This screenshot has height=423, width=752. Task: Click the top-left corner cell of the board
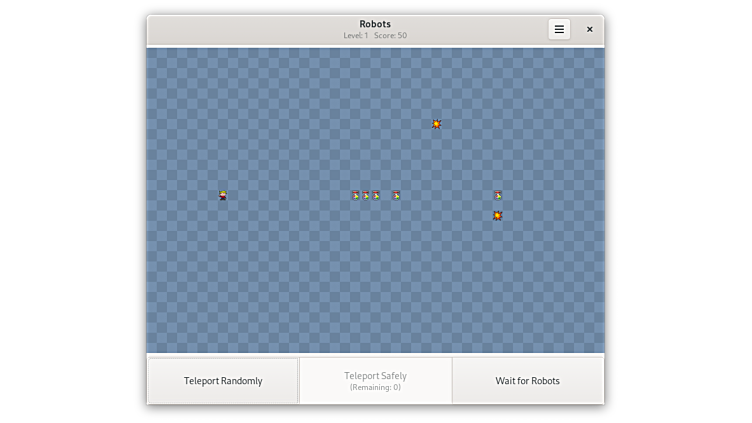pyautogui.click(x=152, y=54)
